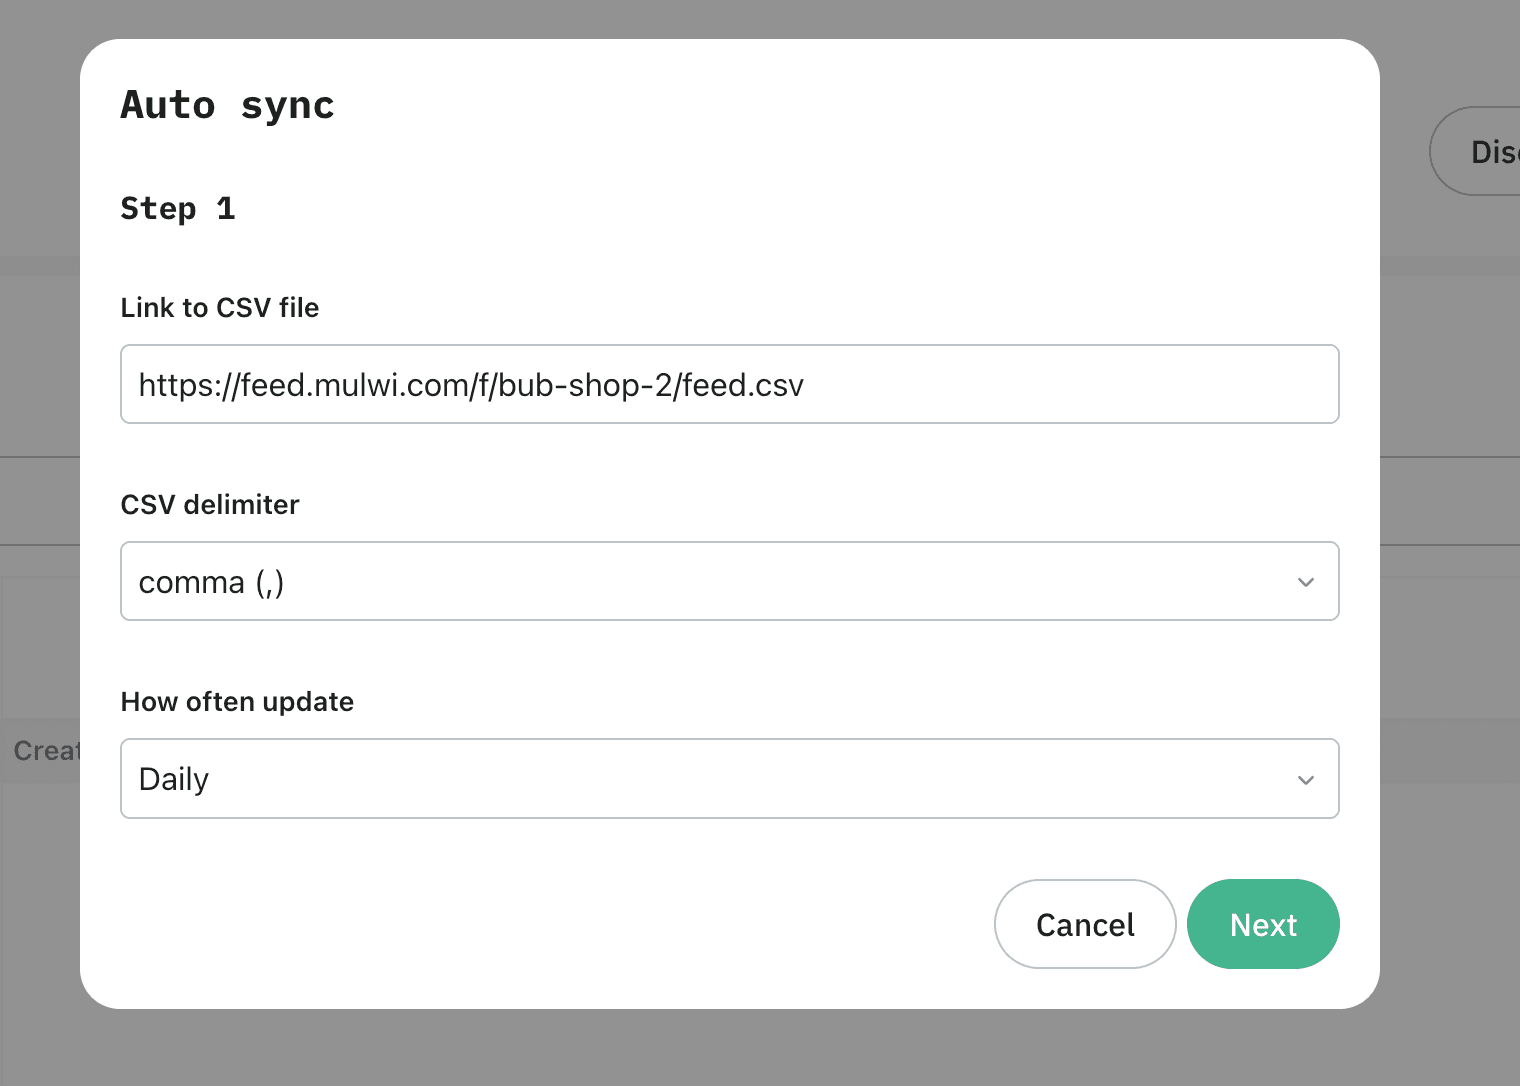Change the delimiter from comma to another option
Viewport: 1520px width, 1086px height.
(730, 581)
